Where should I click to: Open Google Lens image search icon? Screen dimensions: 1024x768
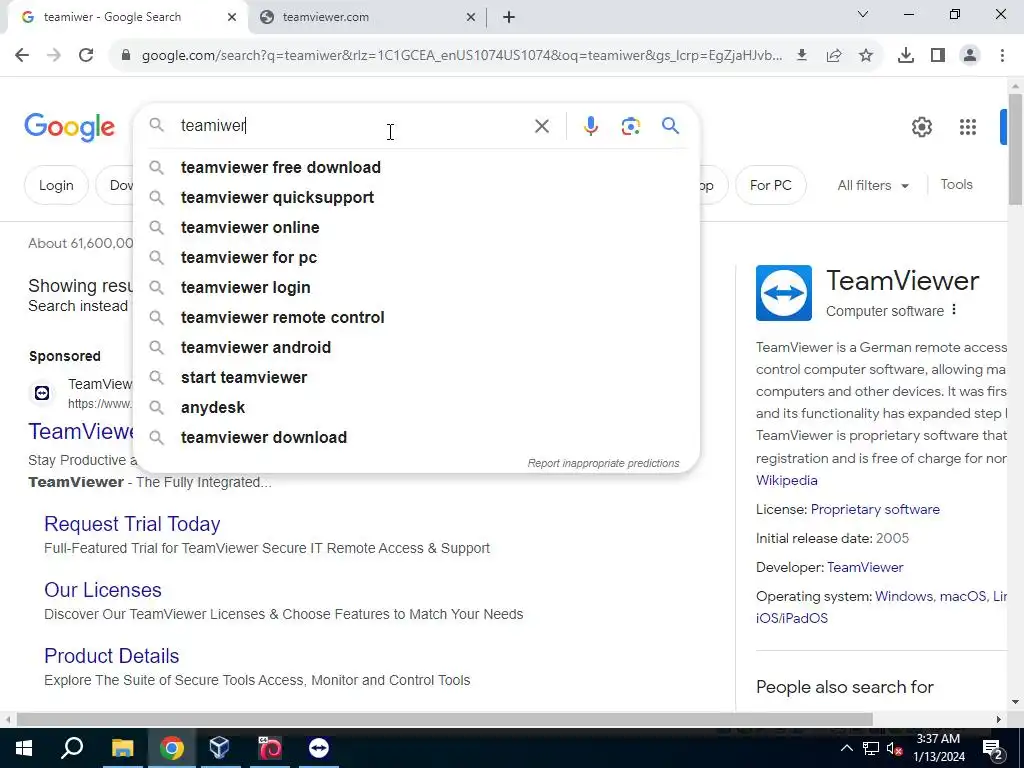pos(630,126)
